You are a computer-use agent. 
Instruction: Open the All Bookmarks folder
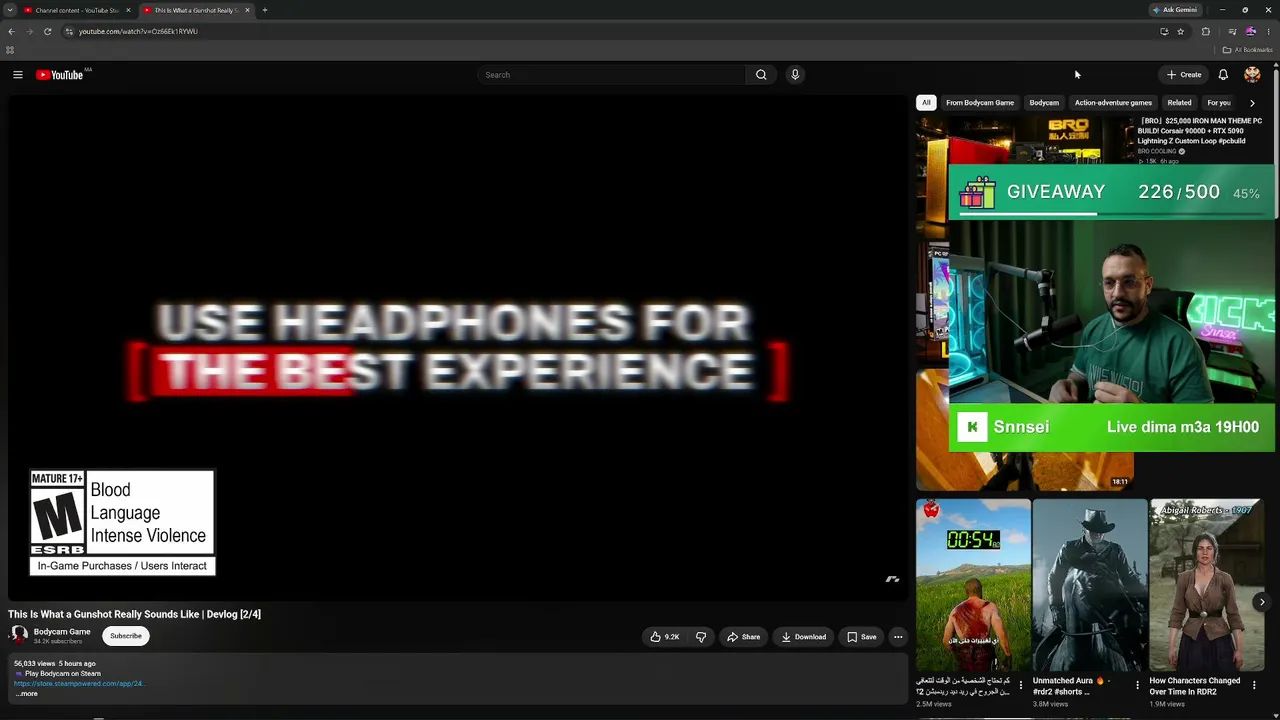point(1248,50)
